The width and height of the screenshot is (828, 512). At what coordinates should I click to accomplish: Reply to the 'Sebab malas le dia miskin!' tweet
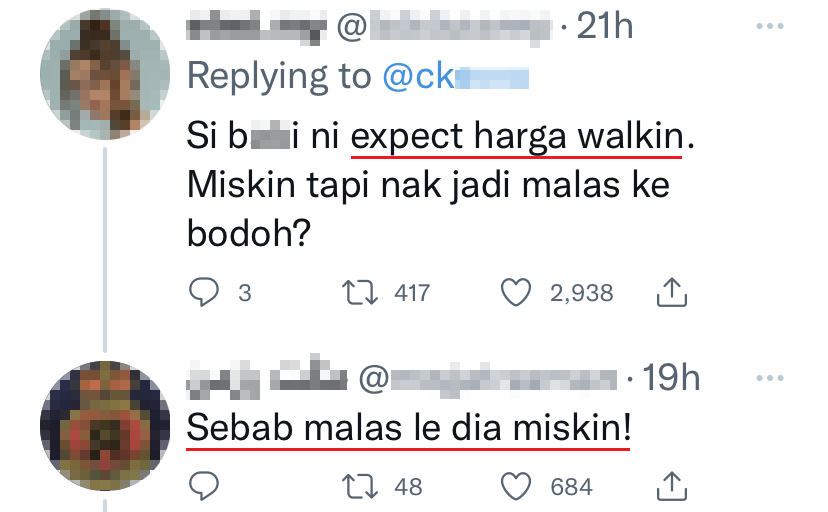point(204,487)
